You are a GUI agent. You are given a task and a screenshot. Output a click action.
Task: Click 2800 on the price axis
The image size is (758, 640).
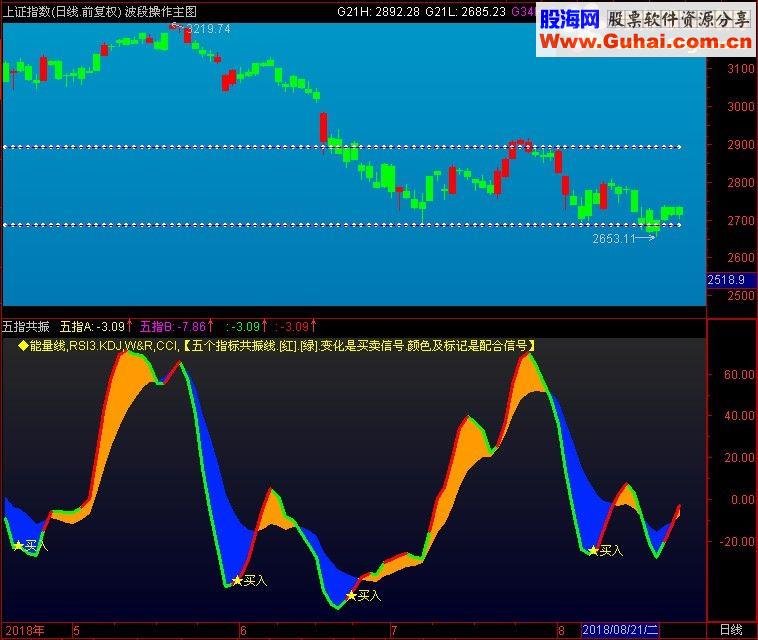click(741, 182)
